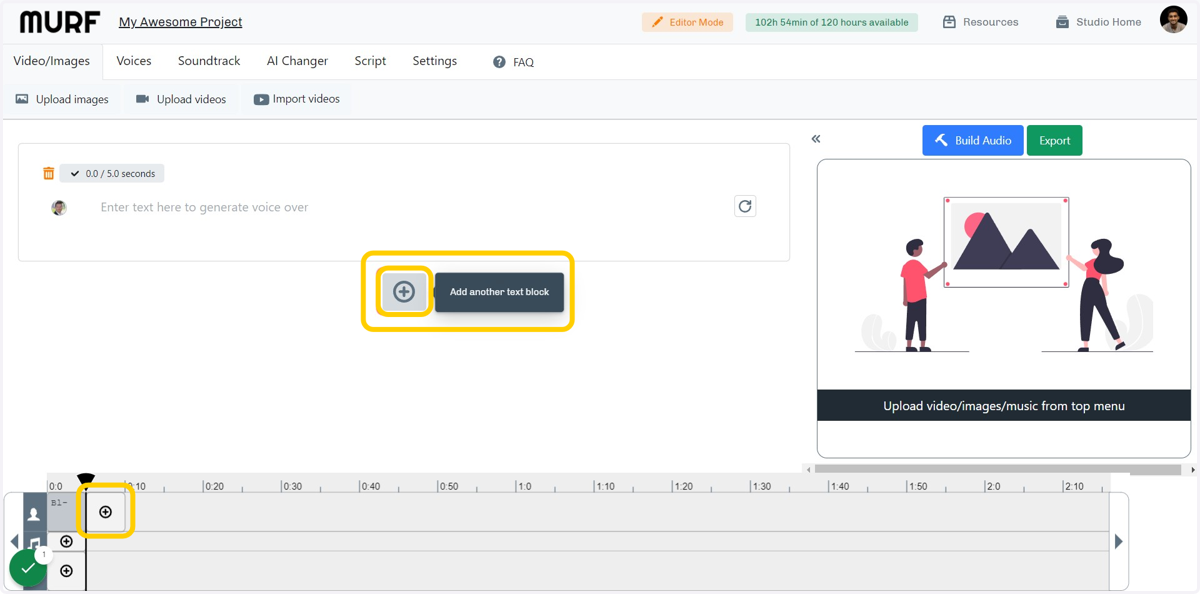
Task: Go to Studio Home
Action: tap(1098, 22)
